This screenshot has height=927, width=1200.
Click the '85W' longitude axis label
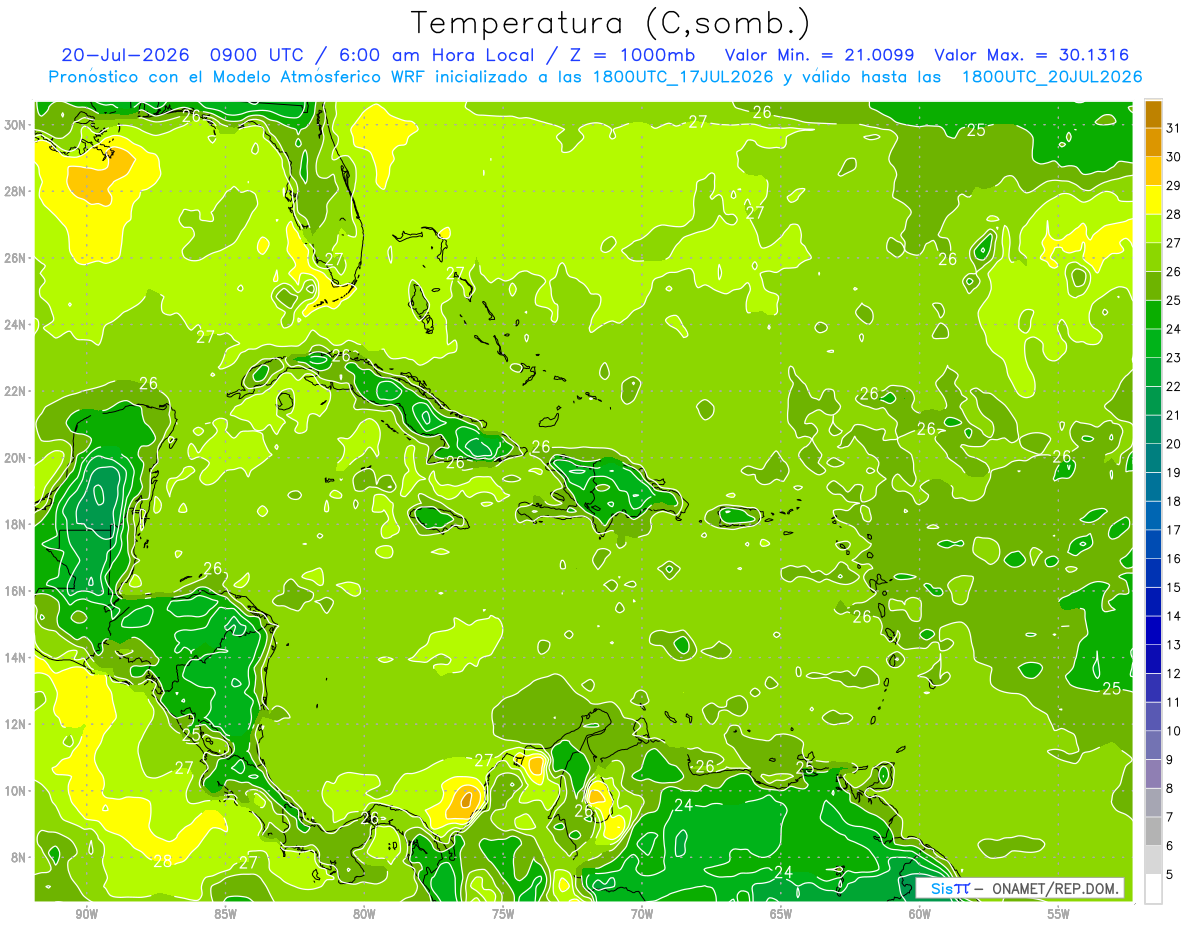click(225, 915)
